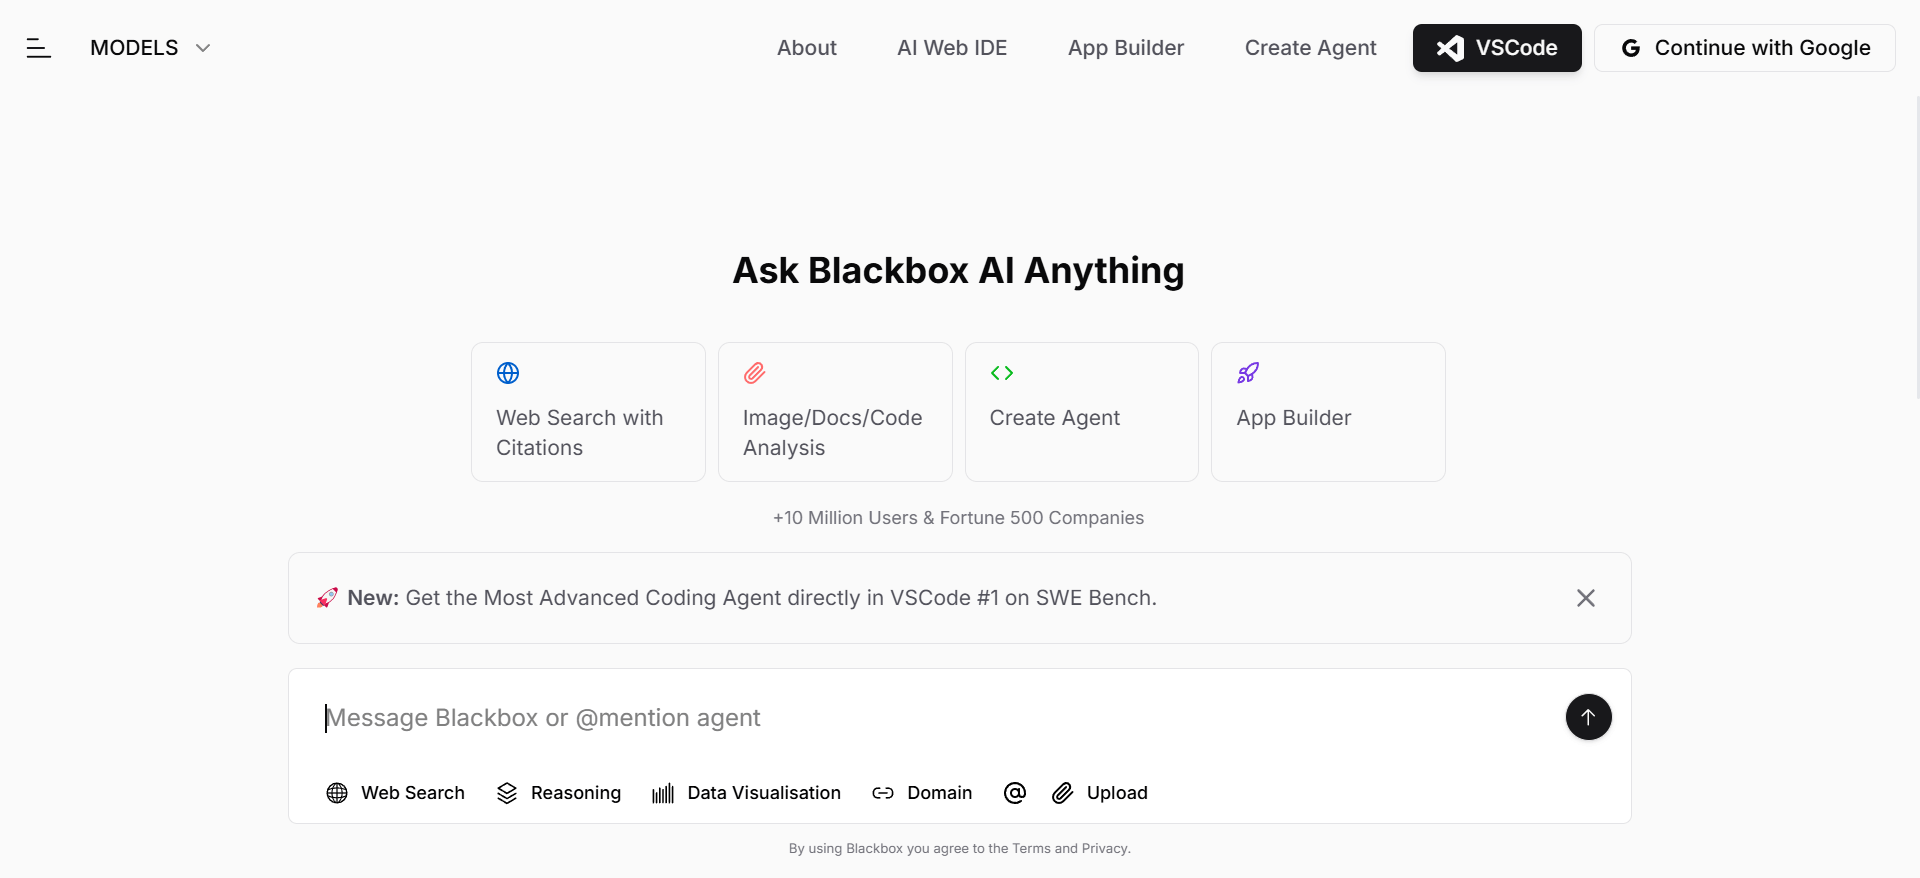
Task: Dismiss the New VSCode announcement banner
Action: coord(1586,598)
